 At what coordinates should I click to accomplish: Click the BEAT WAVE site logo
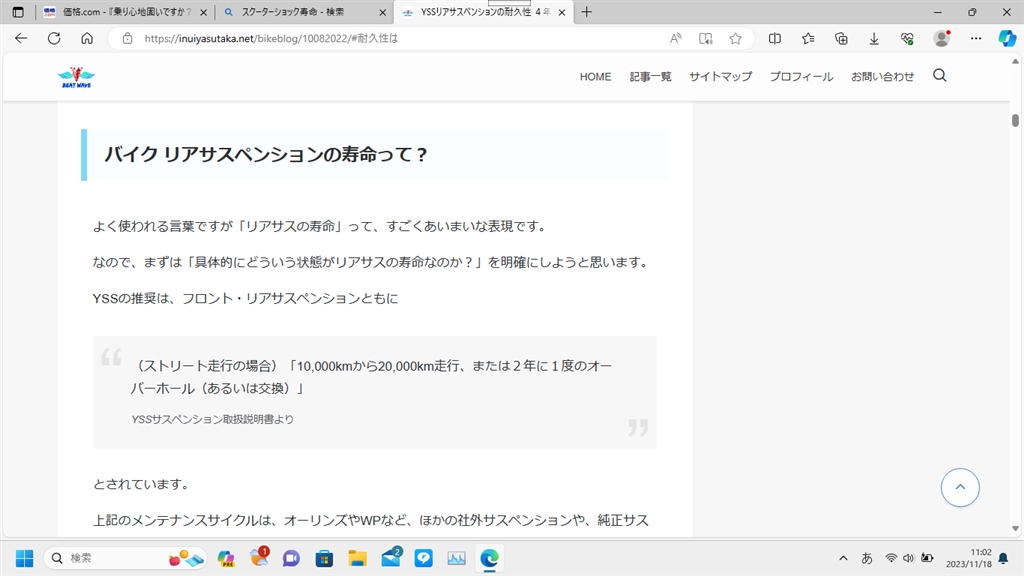pyautogui.click(x=76, y=77)
